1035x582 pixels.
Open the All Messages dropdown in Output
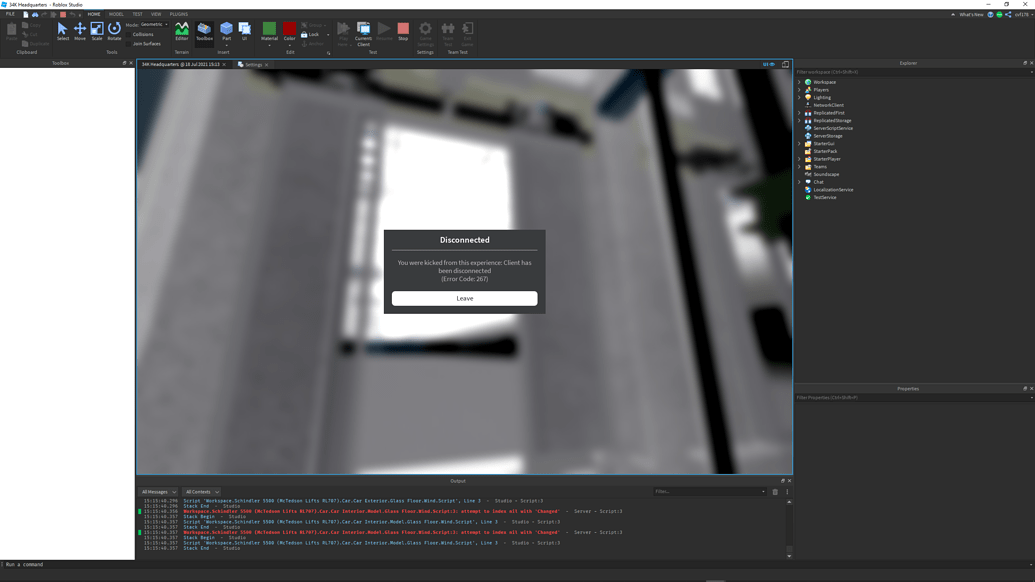(x=158, y=491)
